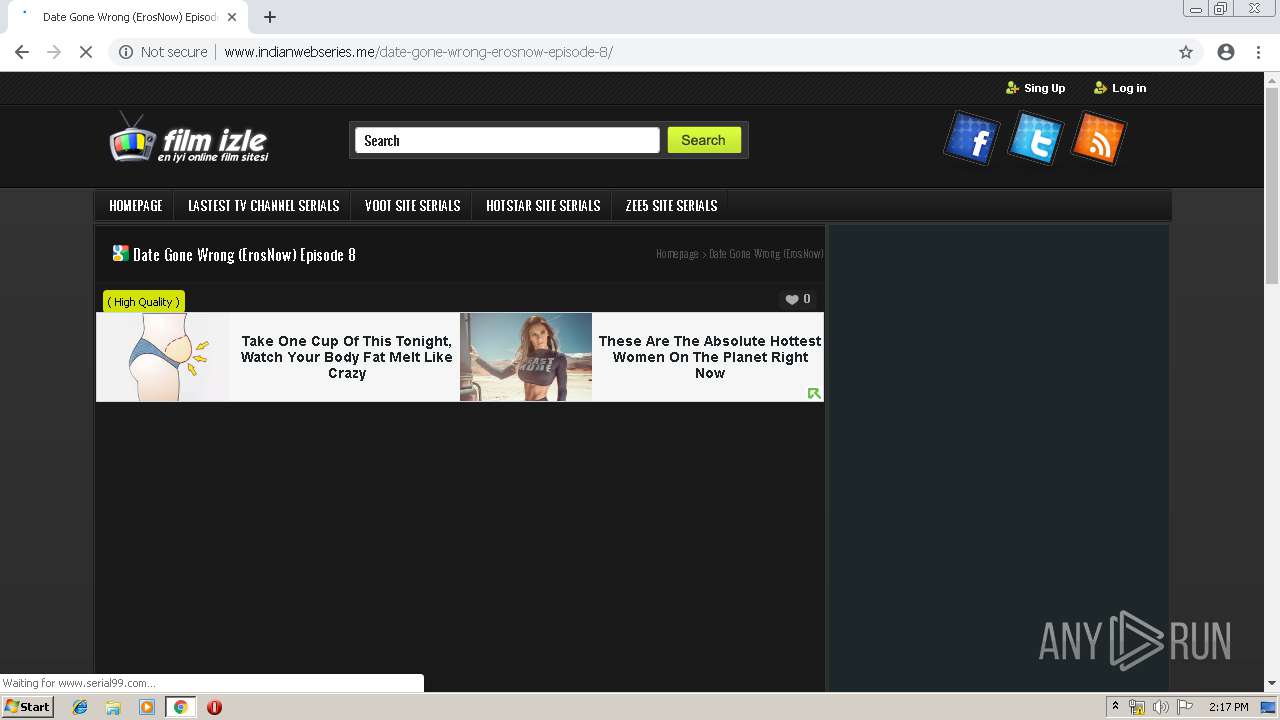Viewport: 1280px width, 720px height.
Task: Close the Date Gone Wrong tab
Action: coord(232,17)
